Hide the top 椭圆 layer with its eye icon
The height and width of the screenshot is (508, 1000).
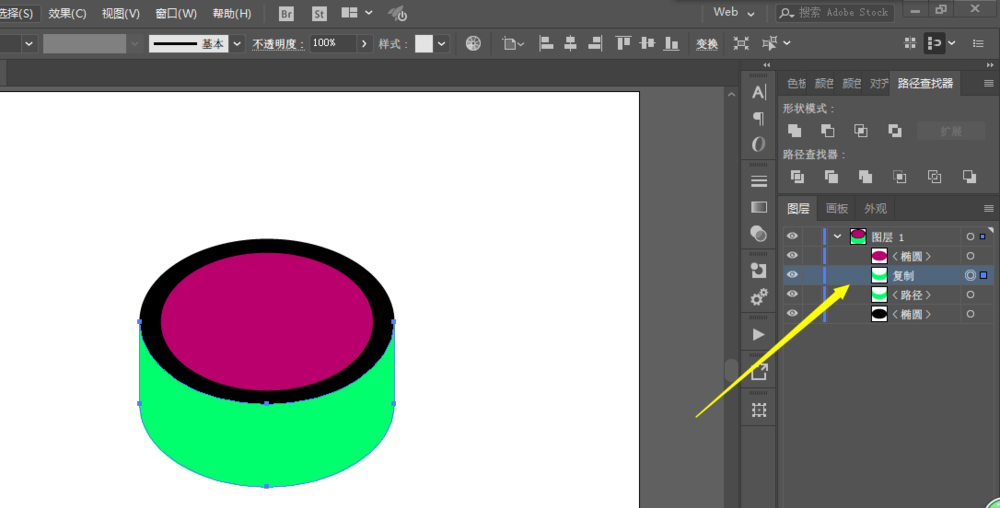(x=792, y=256)
